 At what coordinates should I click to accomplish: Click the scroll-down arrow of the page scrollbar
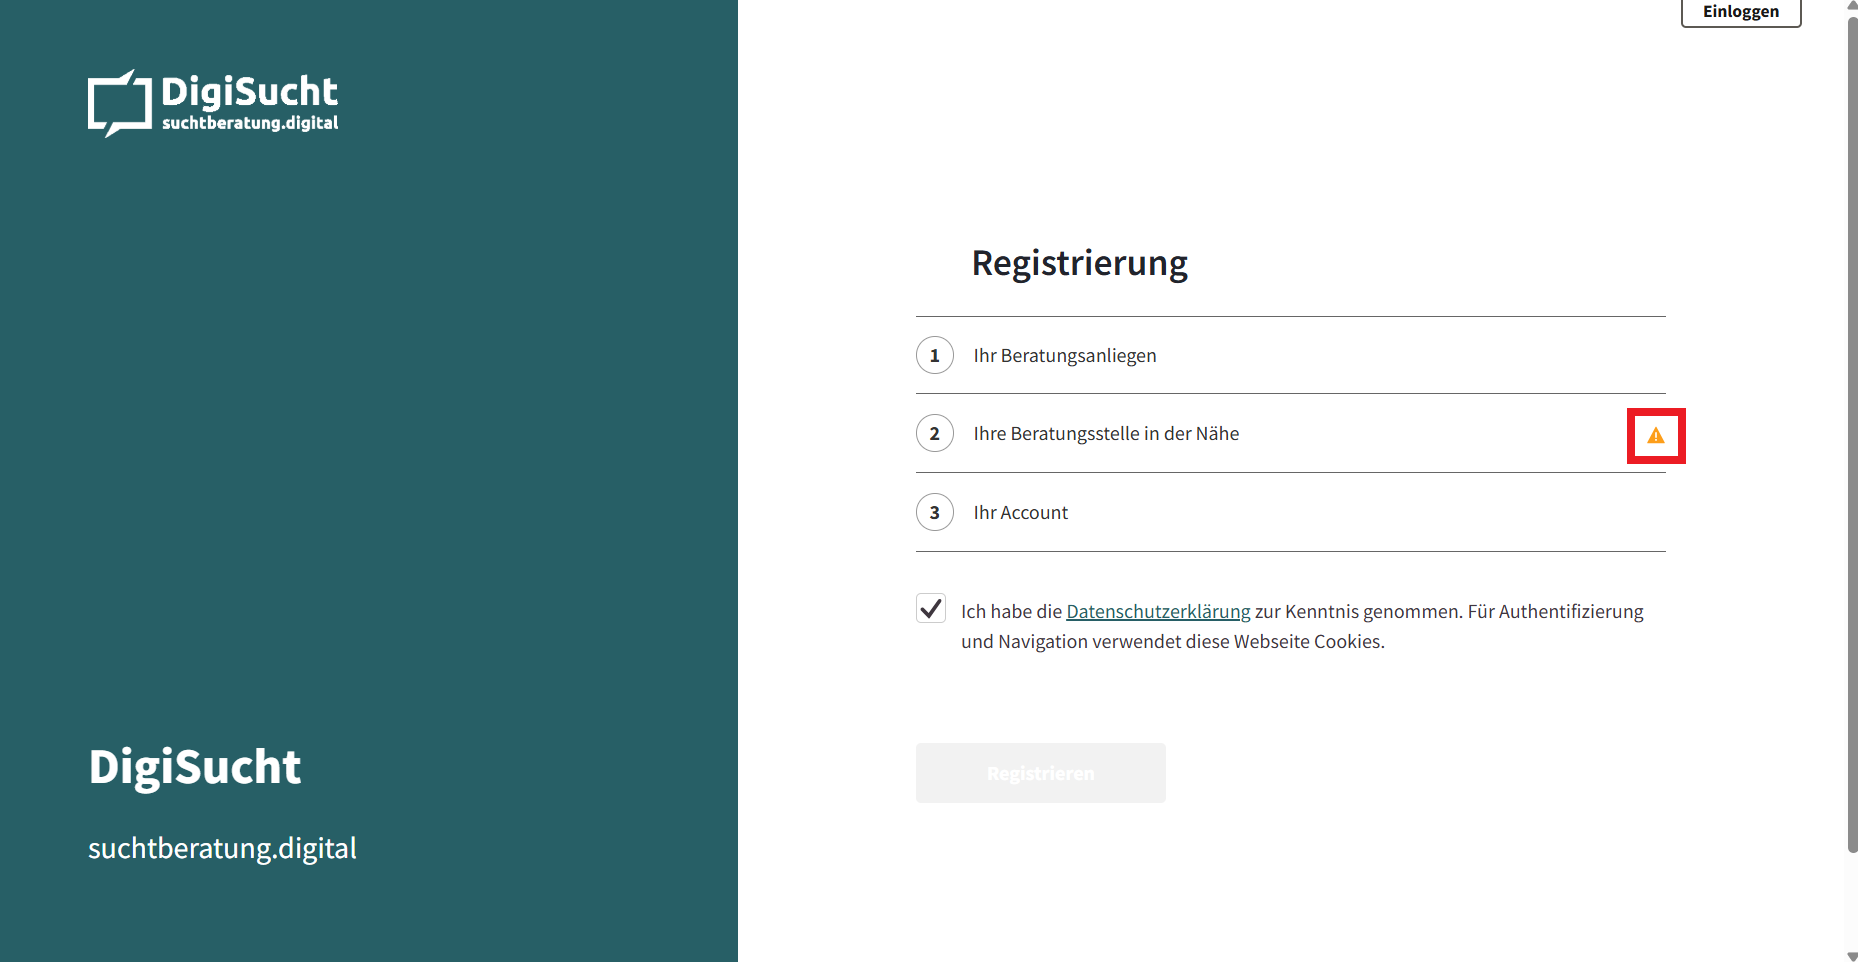click(x=1851, y=956)
